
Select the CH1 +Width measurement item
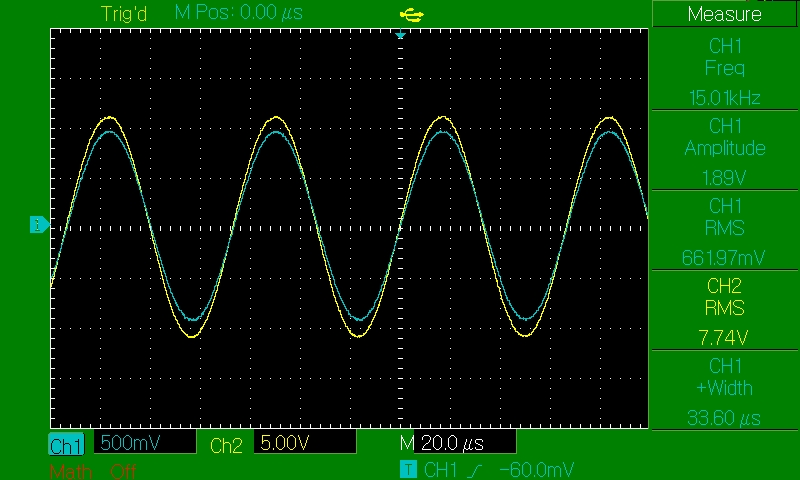click(725, 388)
